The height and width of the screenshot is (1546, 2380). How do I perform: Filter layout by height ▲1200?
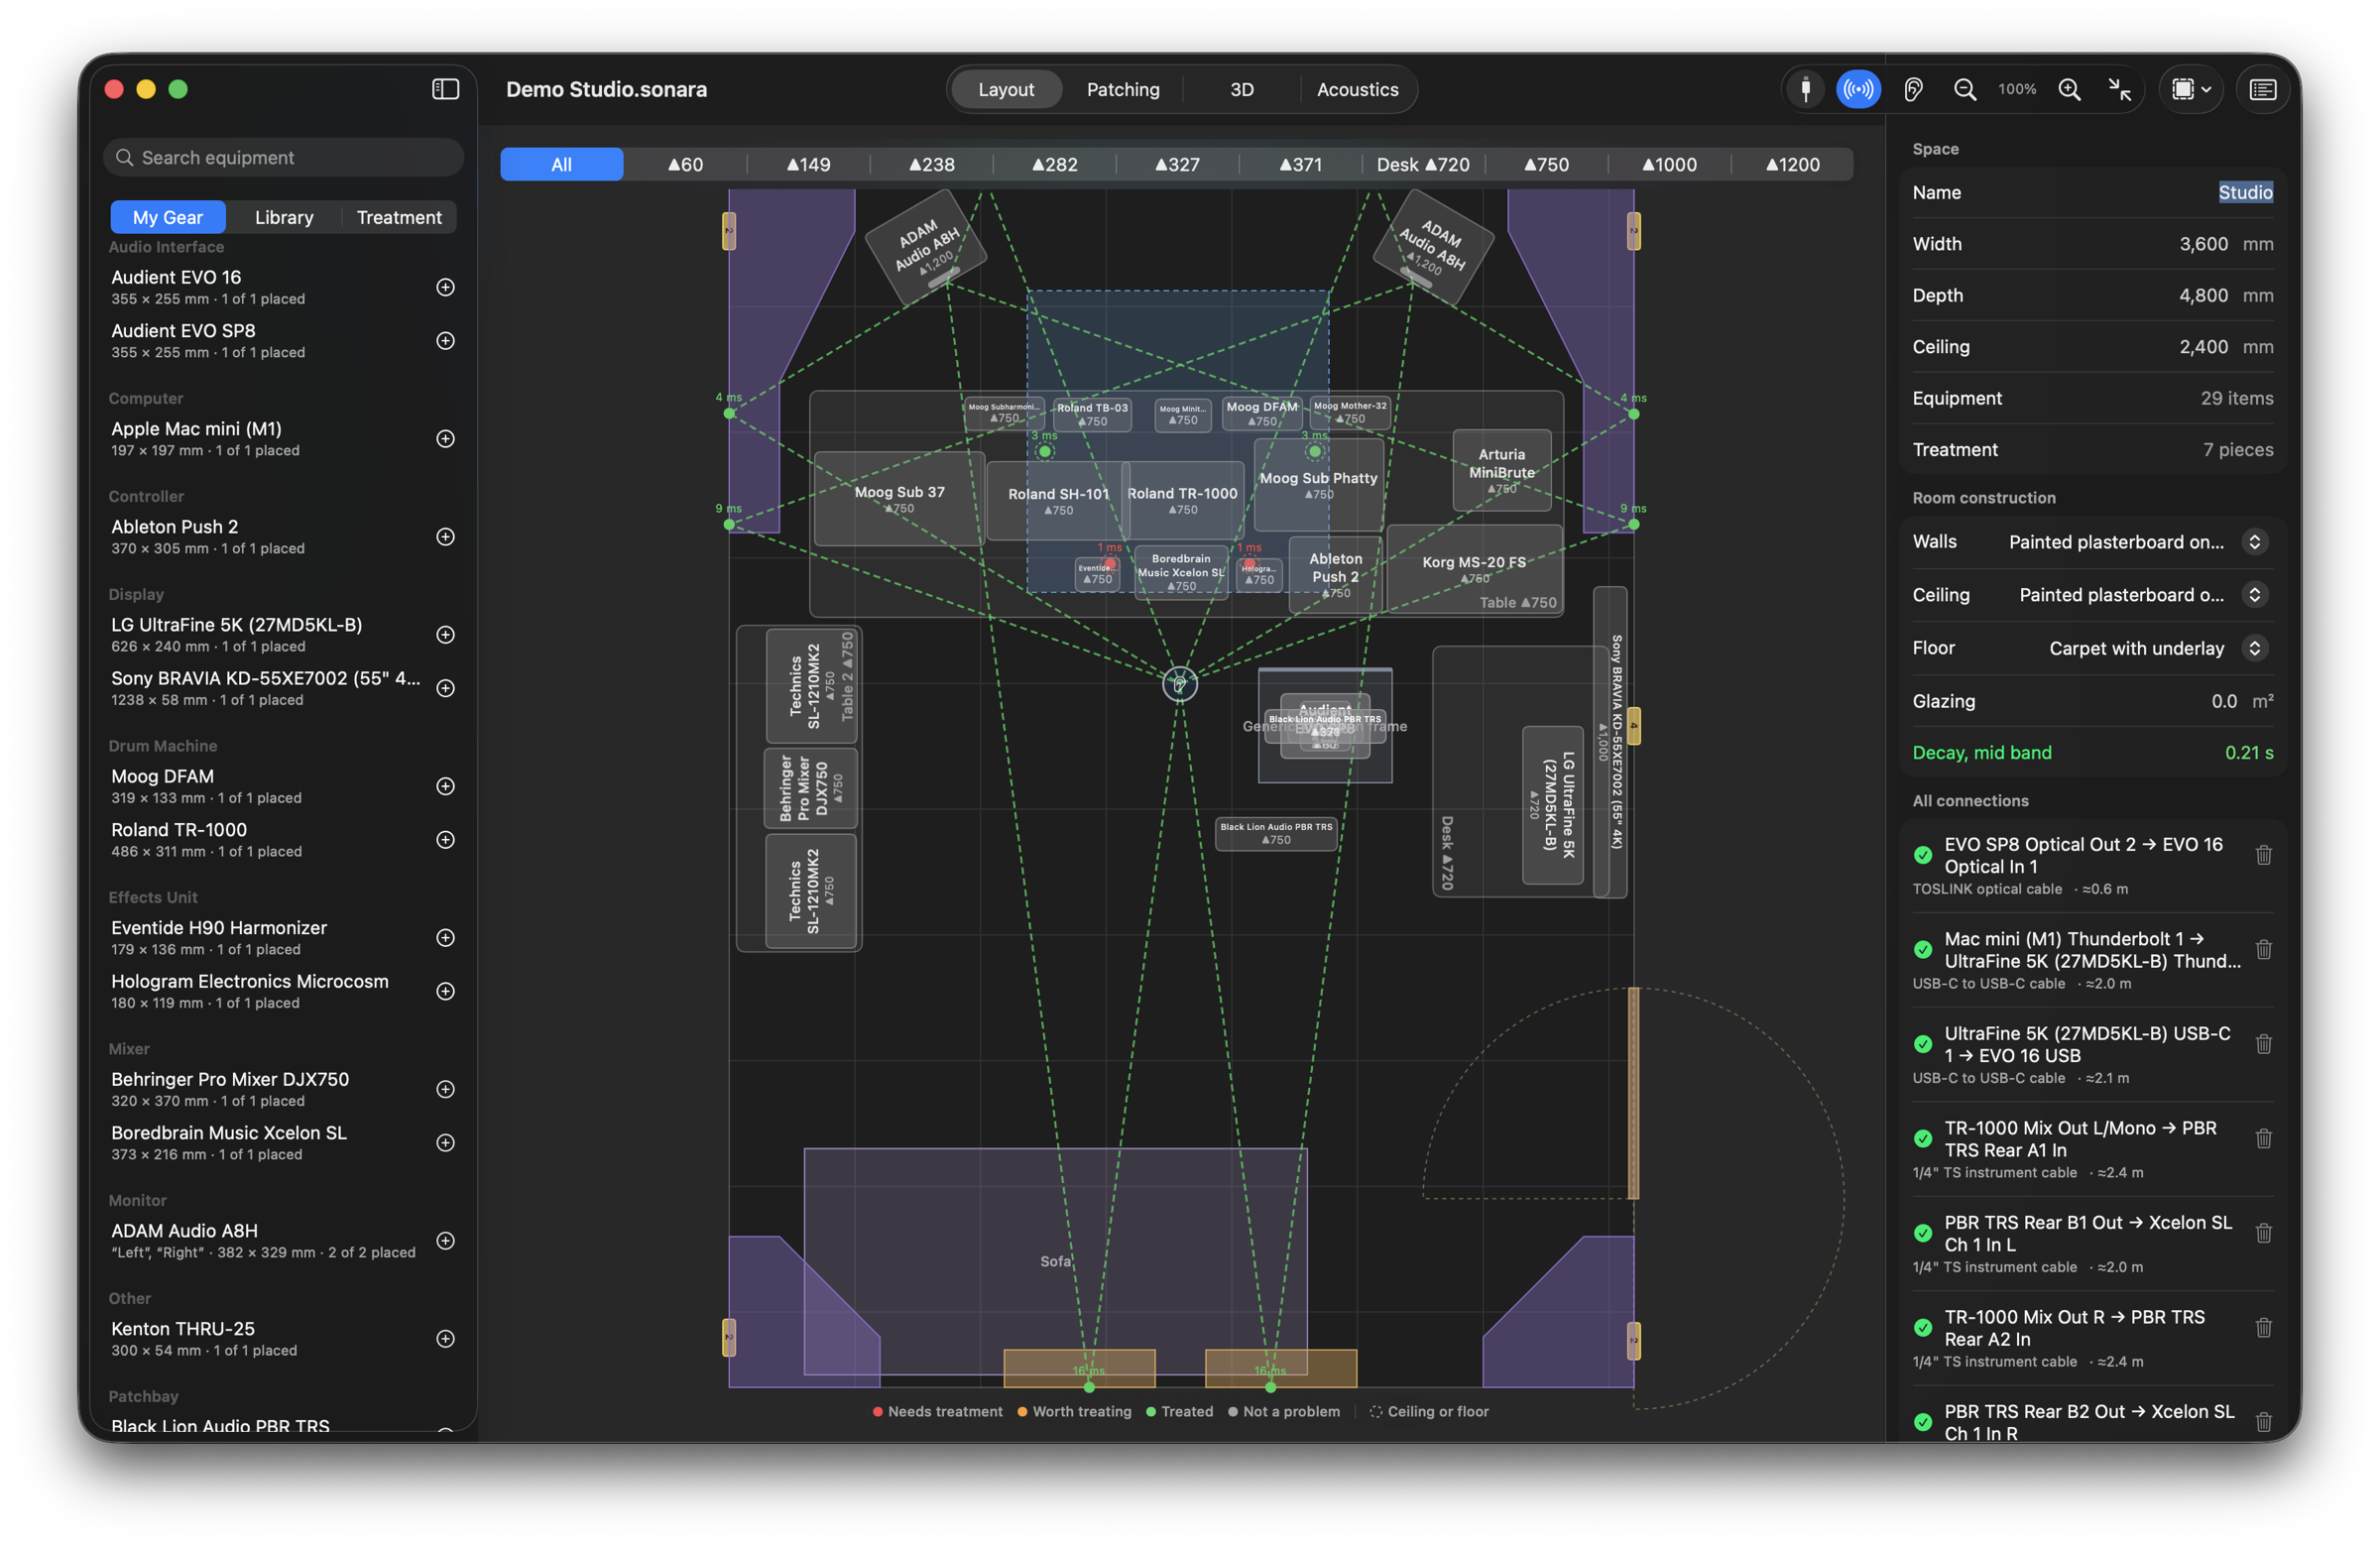pyautogui.click(x=1792, y=164)
